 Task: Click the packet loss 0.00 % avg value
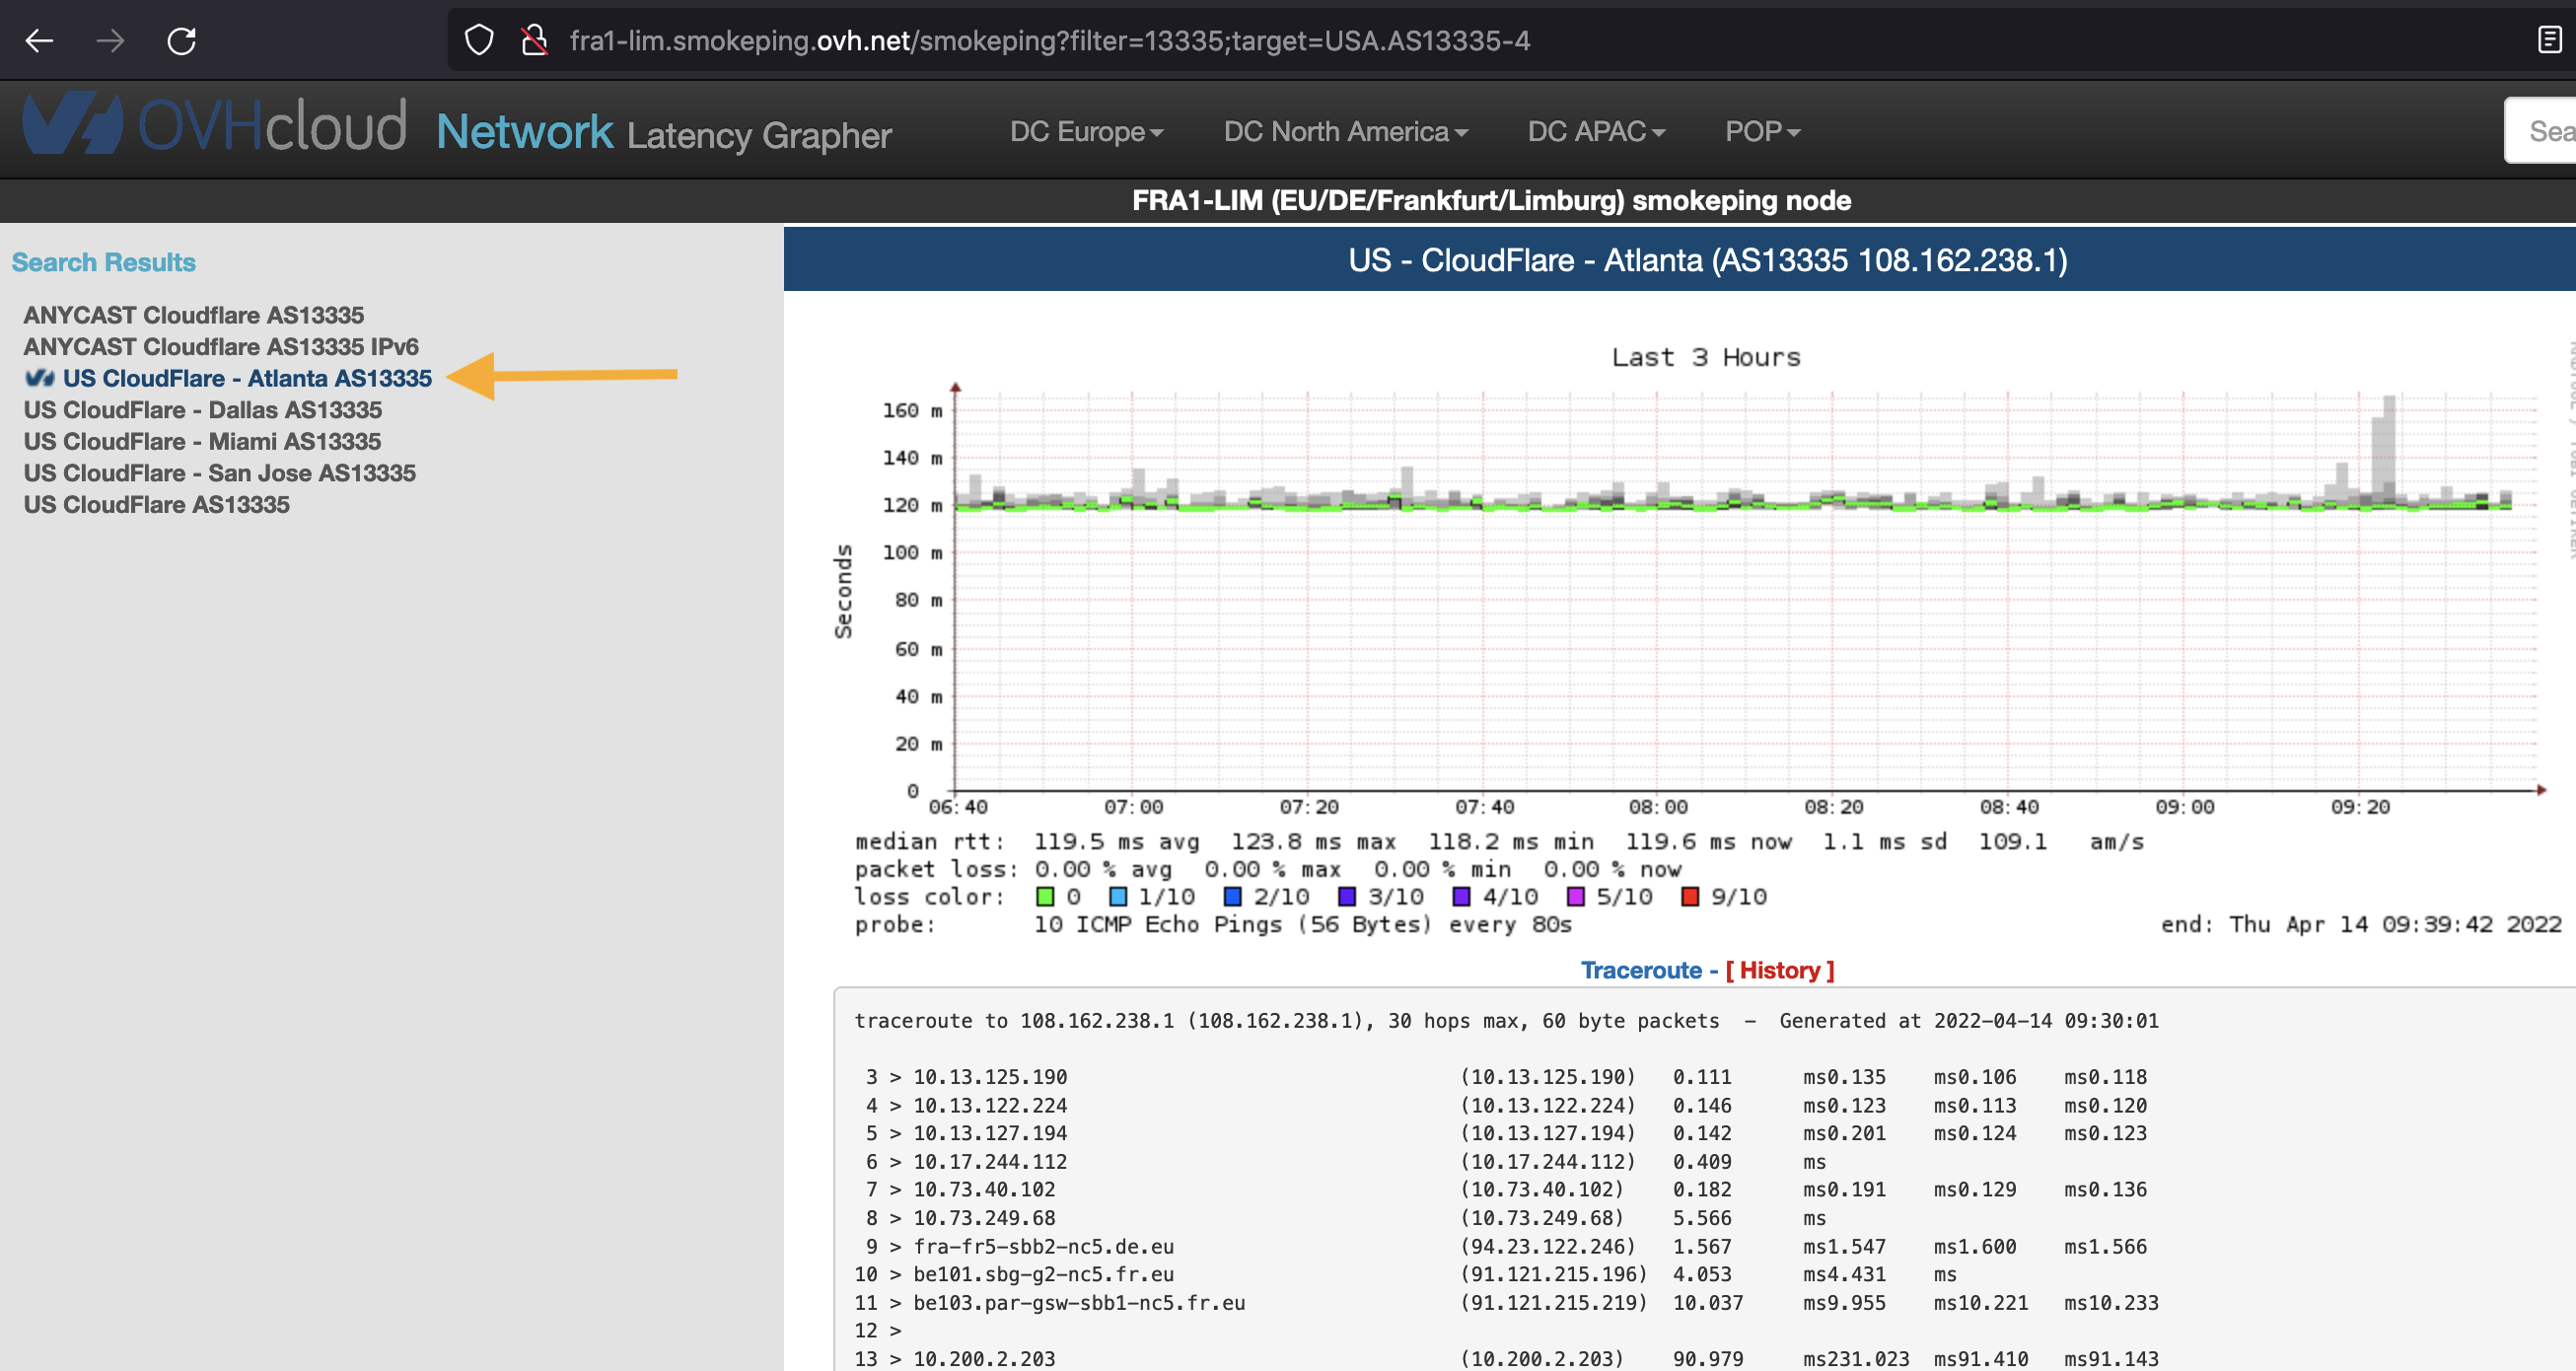point(1103,870)
